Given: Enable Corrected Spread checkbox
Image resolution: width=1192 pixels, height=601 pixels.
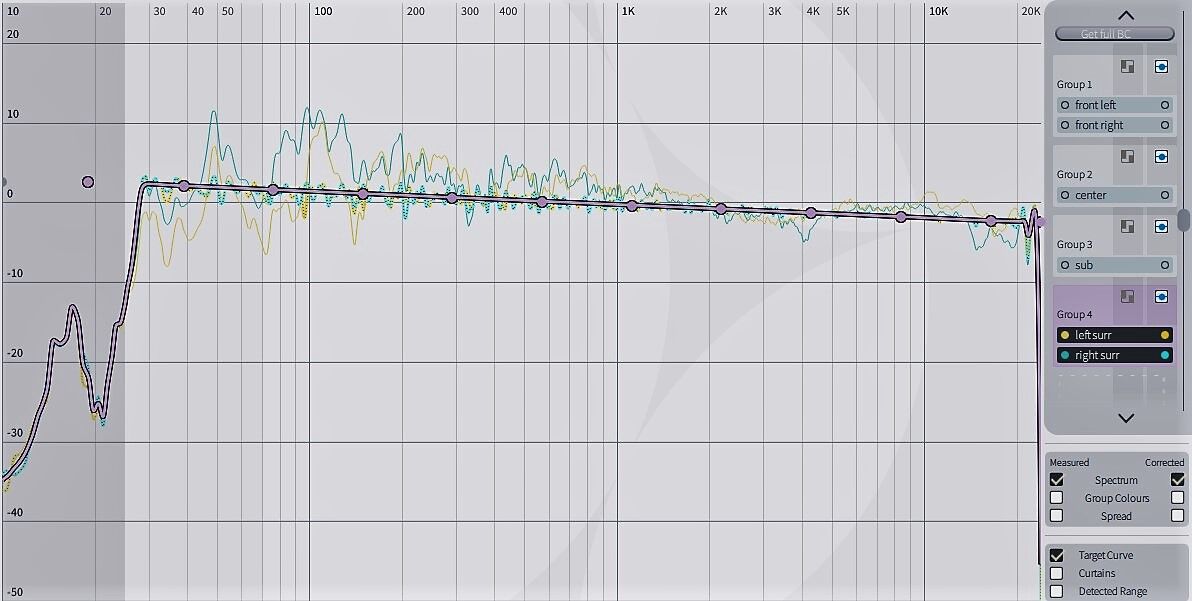Looking at the screenshot, I should [x=1178, y=516].
